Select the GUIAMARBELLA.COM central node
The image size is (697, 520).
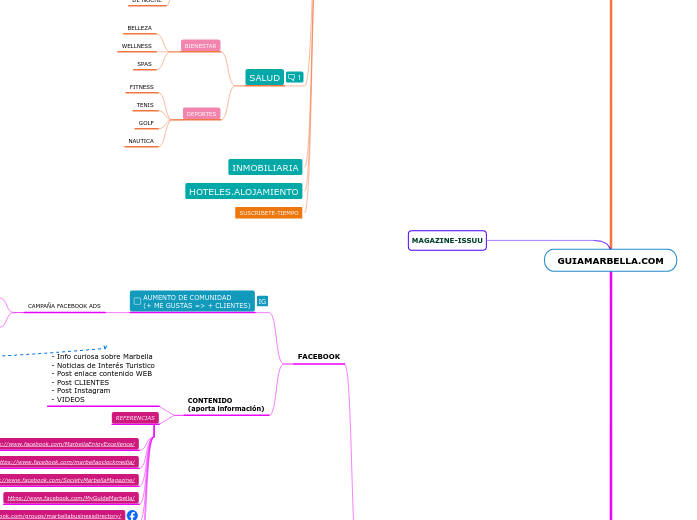610,260
